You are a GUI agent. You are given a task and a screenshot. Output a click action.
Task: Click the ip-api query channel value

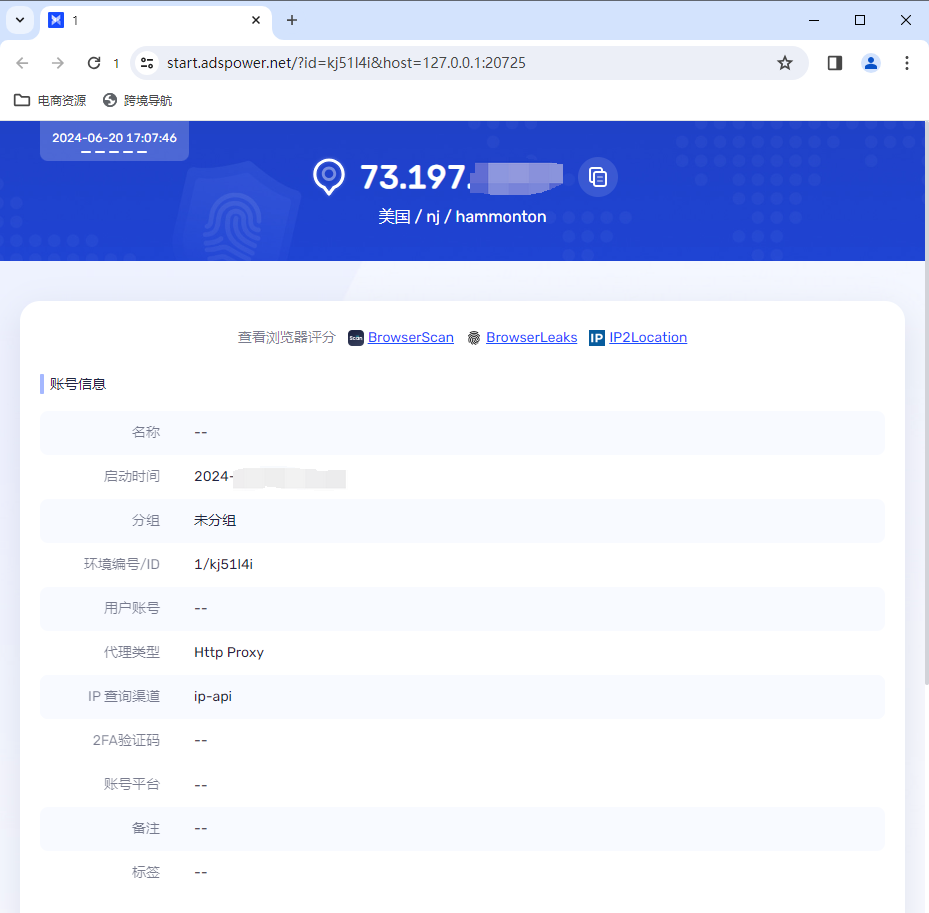click(x=213, y=697)
